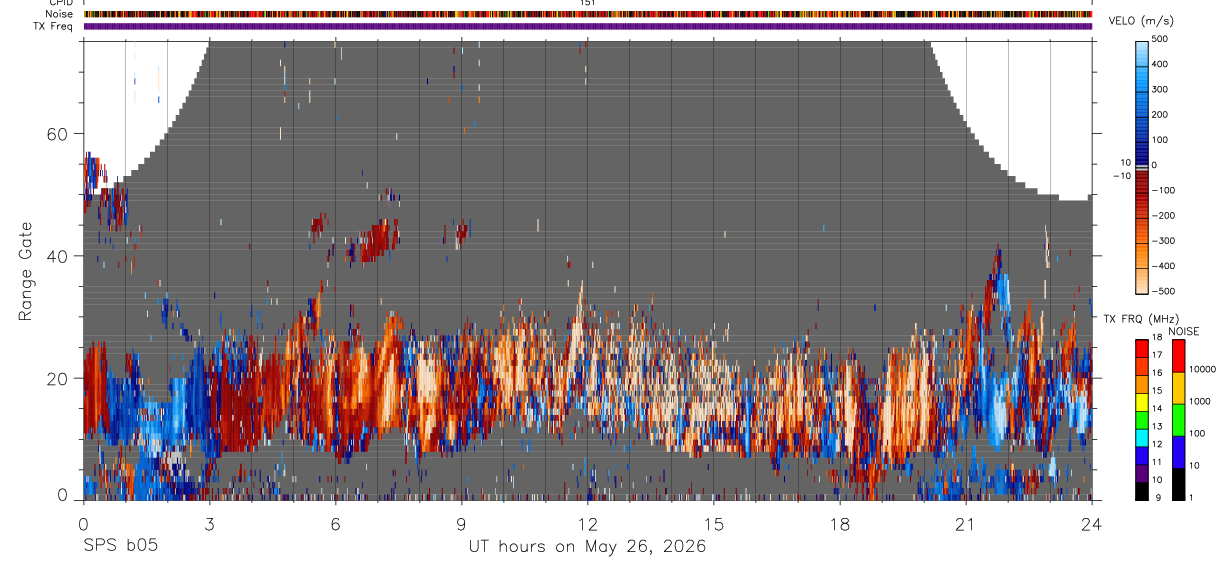1228x567 pixels.
Task: Click the 'NOISE' legend title
Action: tap(1183, 331)
